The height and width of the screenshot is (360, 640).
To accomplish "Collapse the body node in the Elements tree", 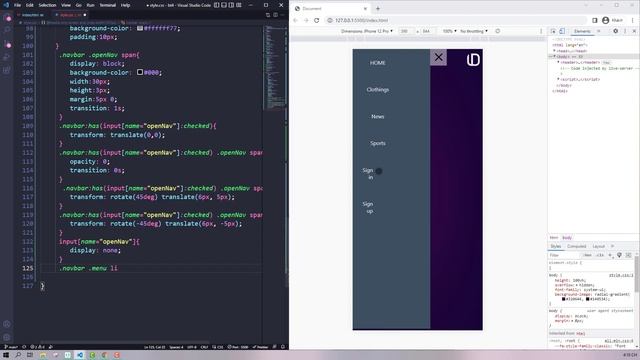I will click(x=554, y=56).
